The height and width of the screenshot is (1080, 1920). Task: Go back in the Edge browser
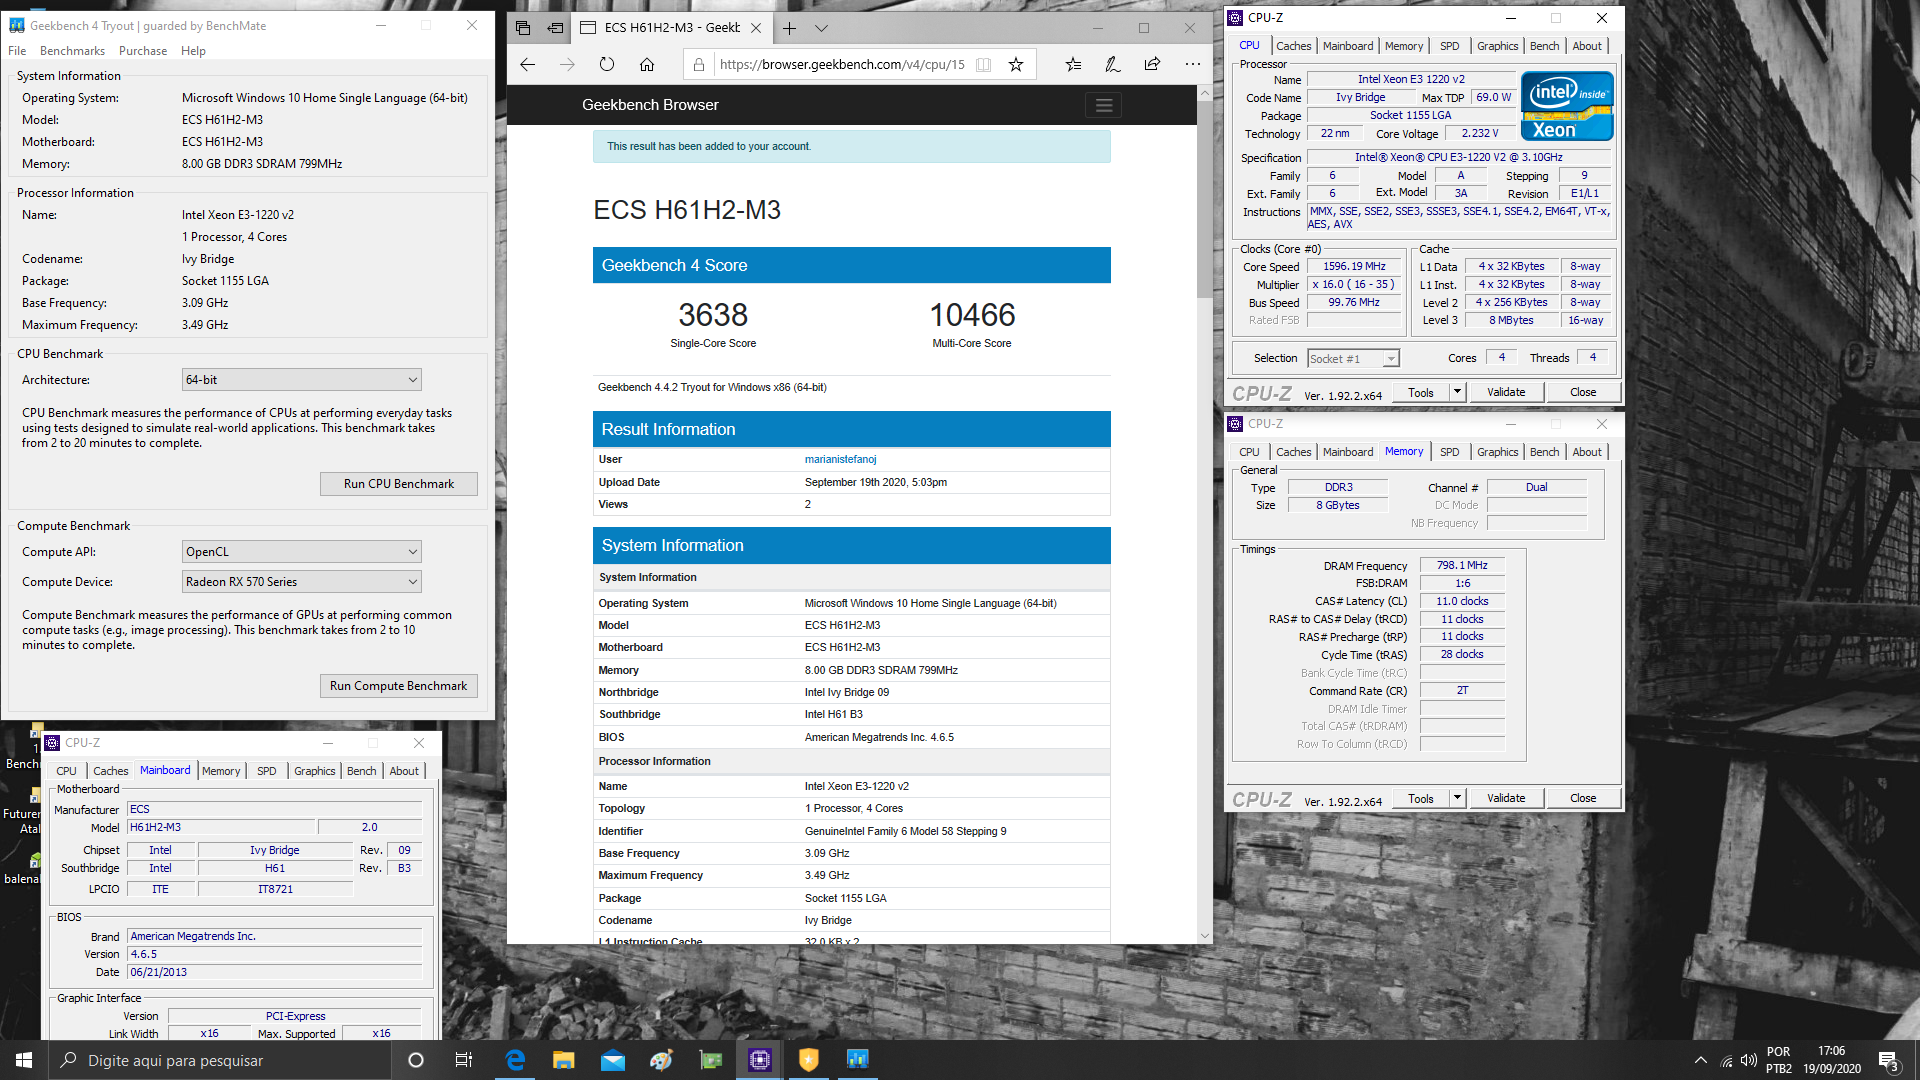(x=527, y=64)
